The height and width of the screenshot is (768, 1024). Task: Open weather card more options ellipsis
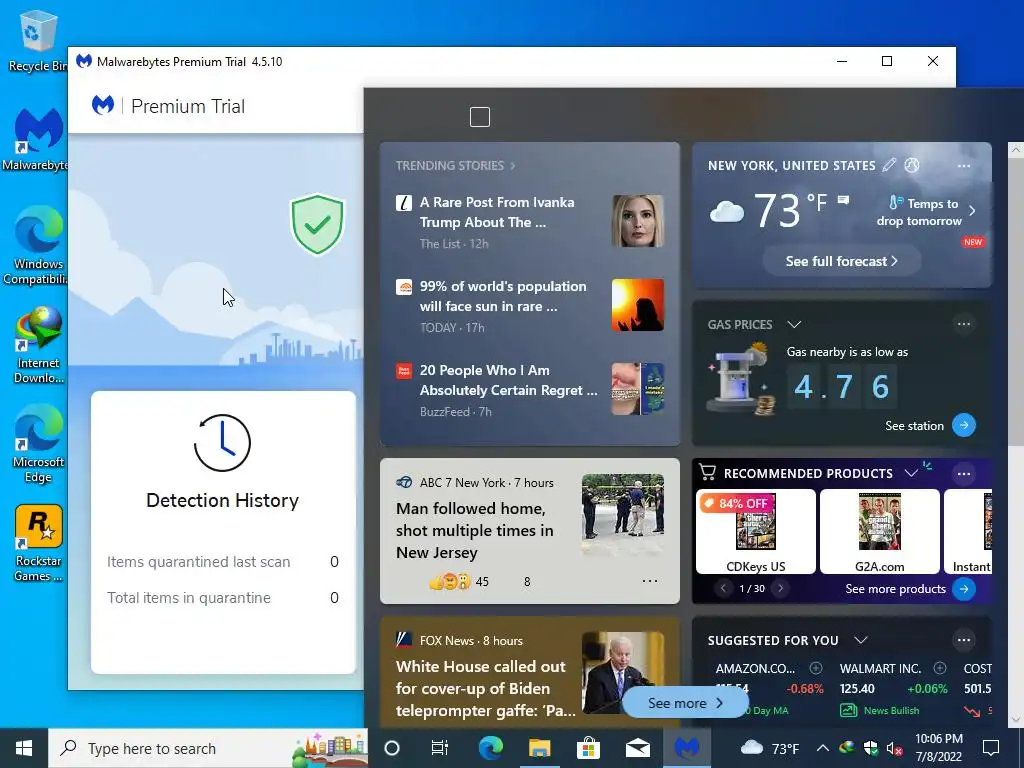pos(964,166)
